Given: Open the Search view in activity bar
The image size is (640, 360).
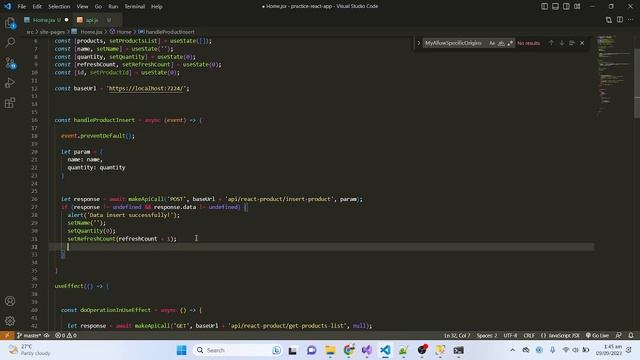Looking at the screenshot, I should 10,43.
